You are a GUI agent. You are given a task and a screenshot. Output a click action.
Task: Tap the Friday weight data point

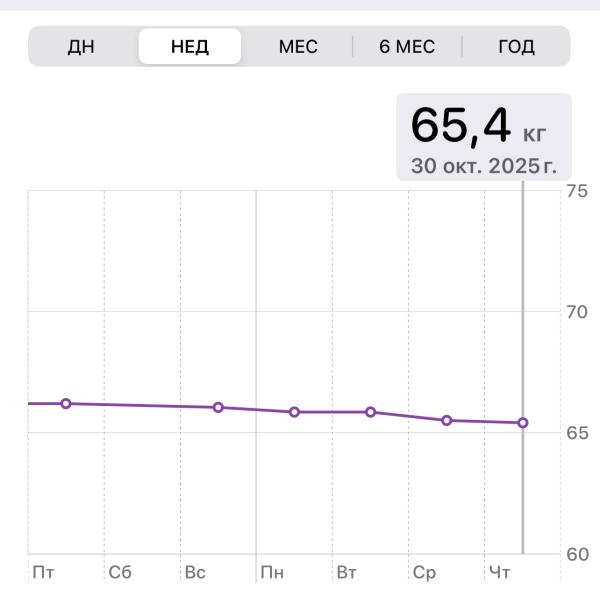tap(66, 404)
